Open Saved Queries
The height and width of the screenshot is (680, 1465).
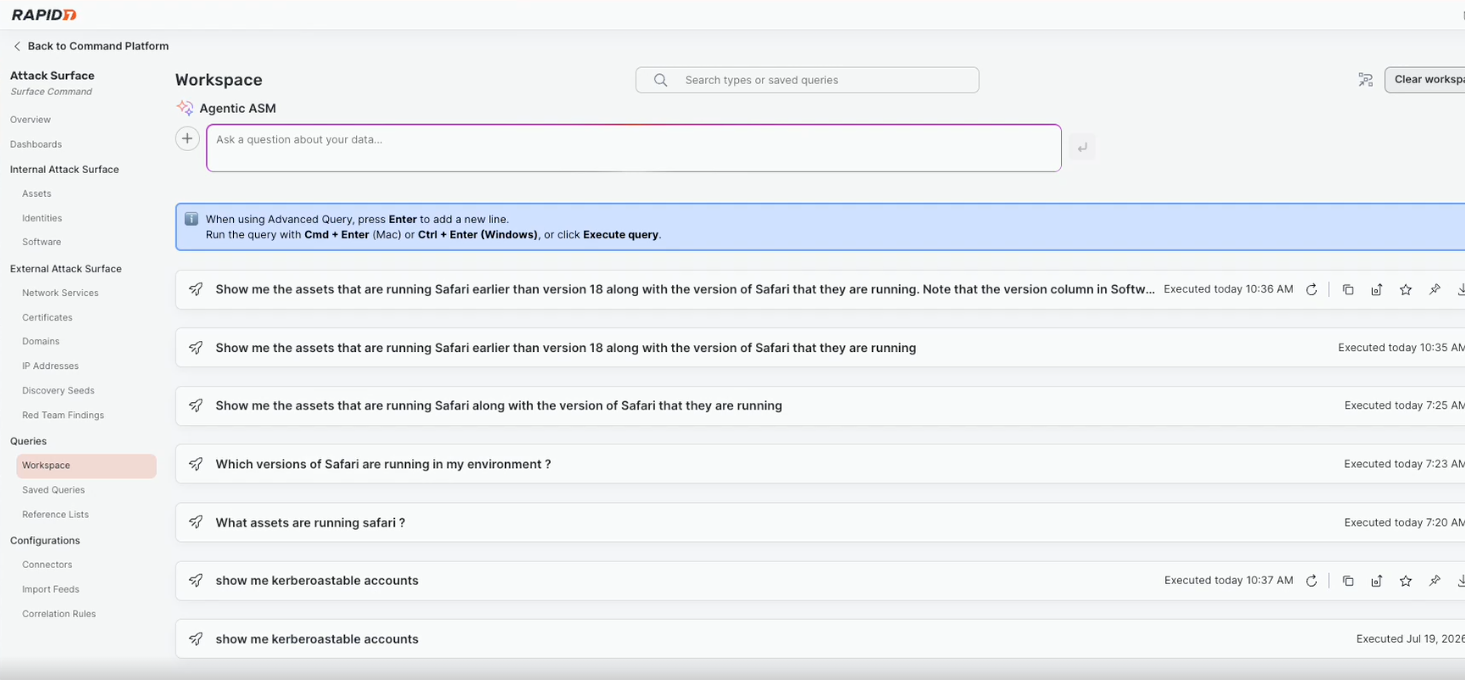[x=53, y=490]
